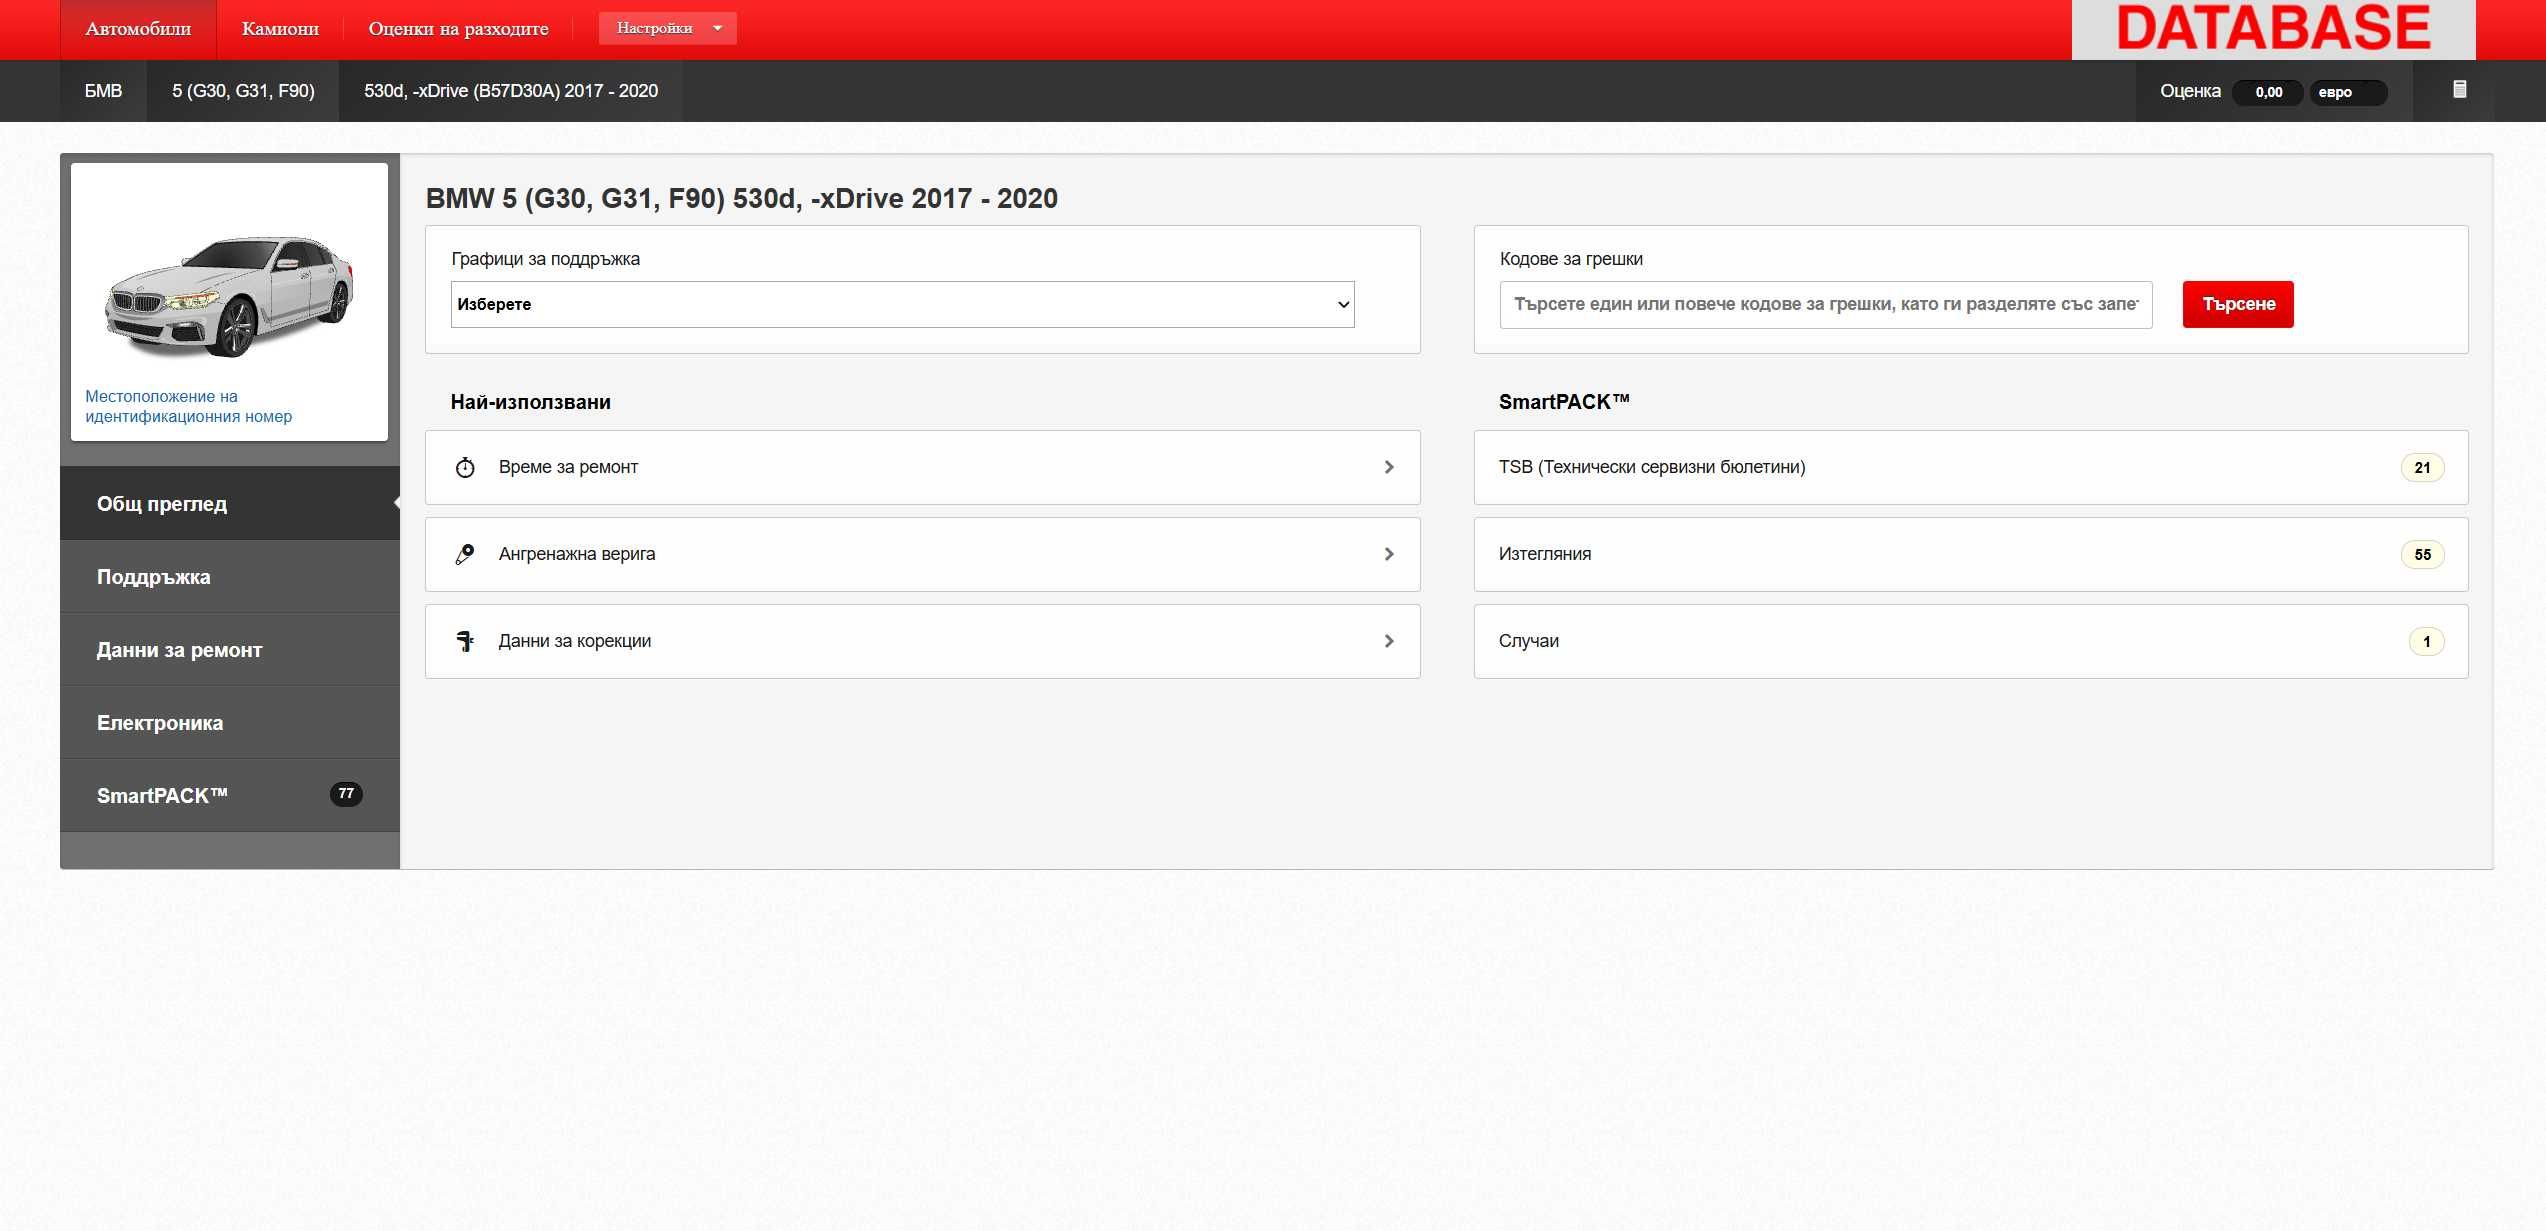Open the Случаи row
The width and height of the screenshot is (2546, 1231).
click(1970, 641)
